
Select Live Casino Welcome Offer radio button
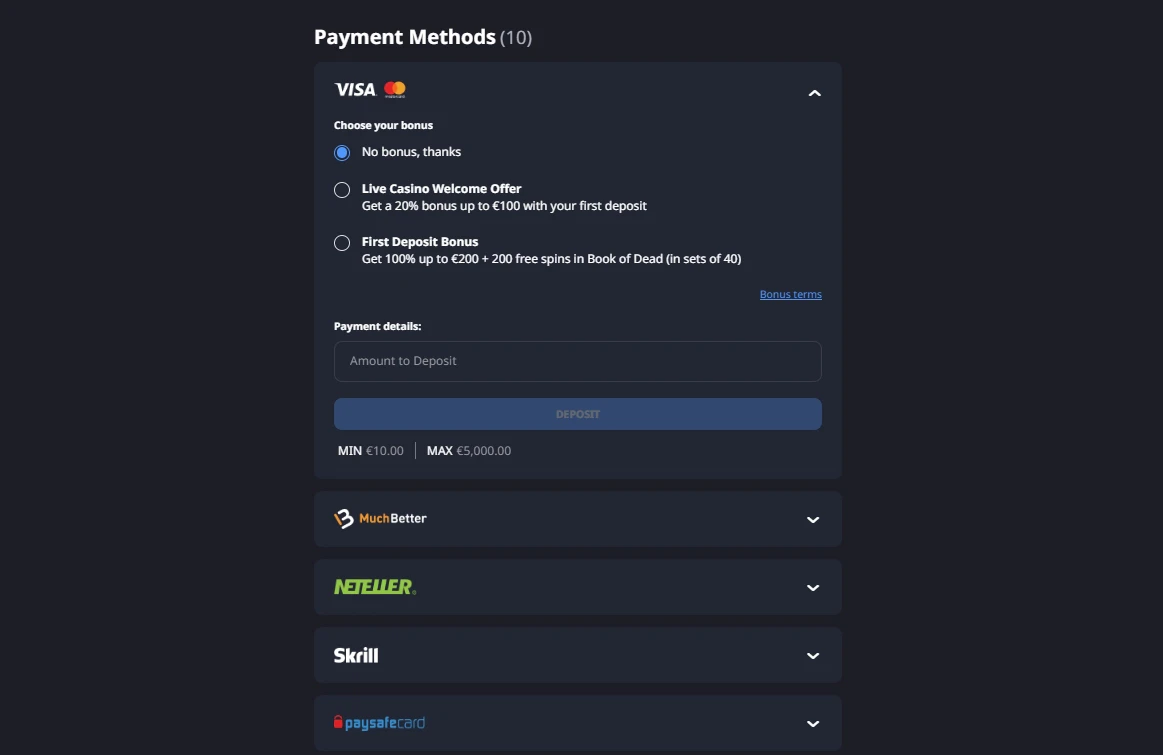click(342, 190)
